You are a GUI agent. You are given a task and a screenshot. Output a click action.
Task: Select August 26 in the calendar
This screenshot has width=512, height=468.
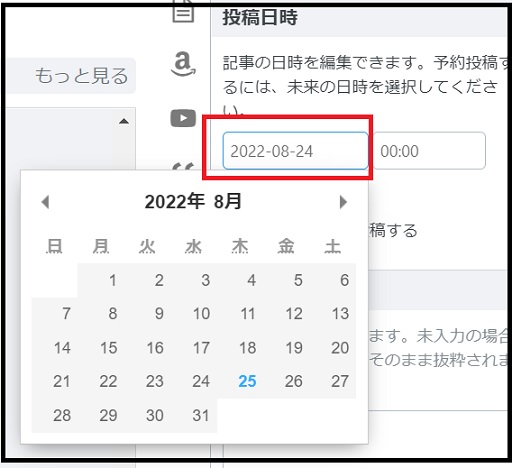(x=286, y=382)
